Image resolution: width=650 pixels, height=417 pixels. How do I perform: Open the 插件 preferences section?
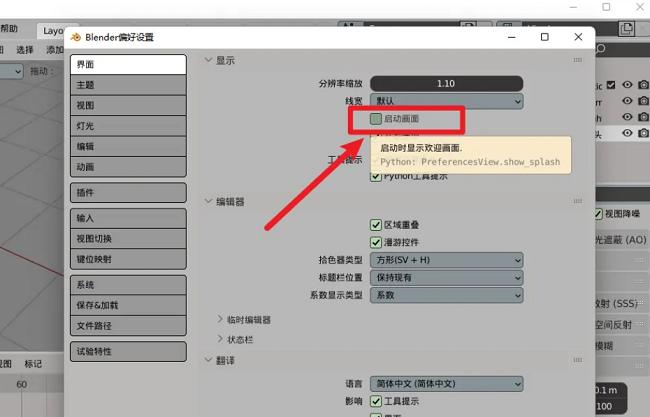click(127, 191)
